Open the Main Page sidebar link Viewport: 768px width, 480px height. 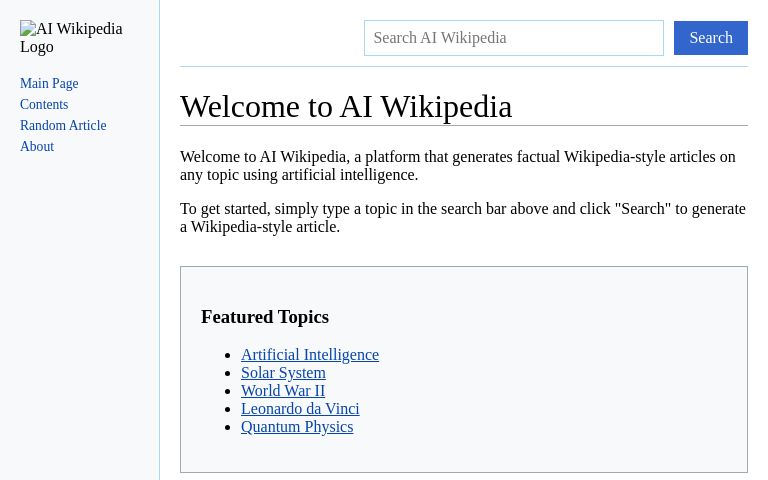tap(49, 84)
